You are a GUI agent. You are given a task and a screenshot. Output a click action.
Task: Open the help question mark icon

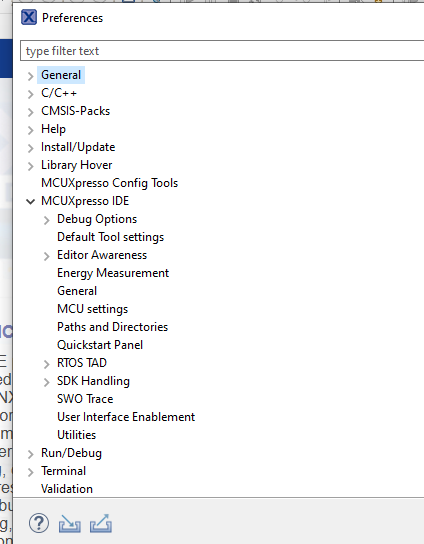coord(39,523)
